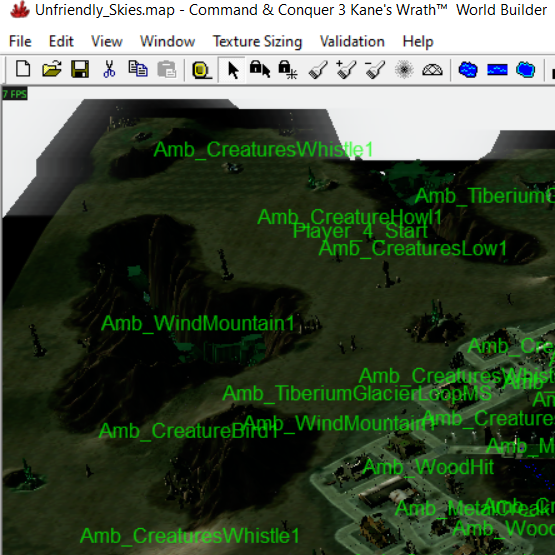Select the radial burst feather tool
The width and height of the screenshot is (555, 555).
click(x=404, y=69)
